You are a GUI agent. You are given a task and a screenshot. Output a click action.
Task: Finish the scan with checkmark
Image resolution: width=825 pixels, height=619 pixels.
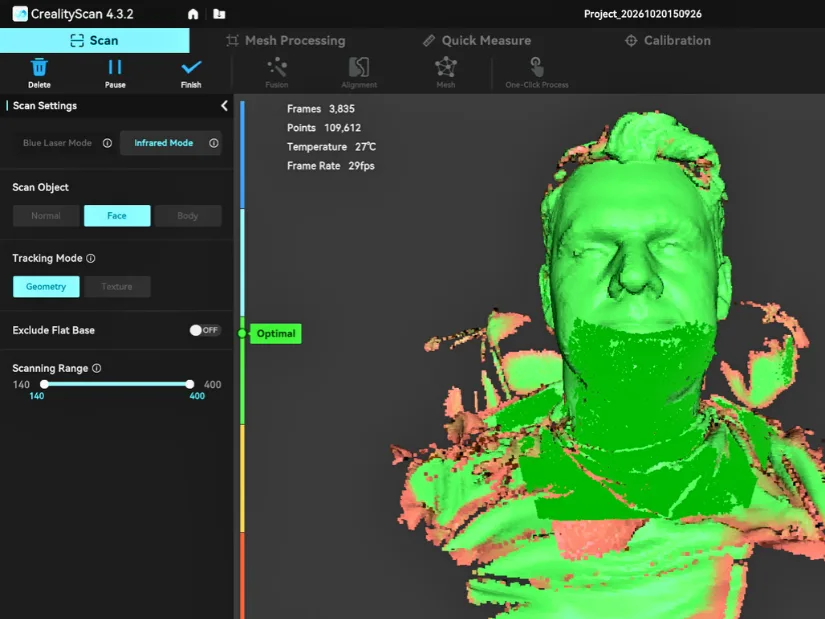coord(191,74)
